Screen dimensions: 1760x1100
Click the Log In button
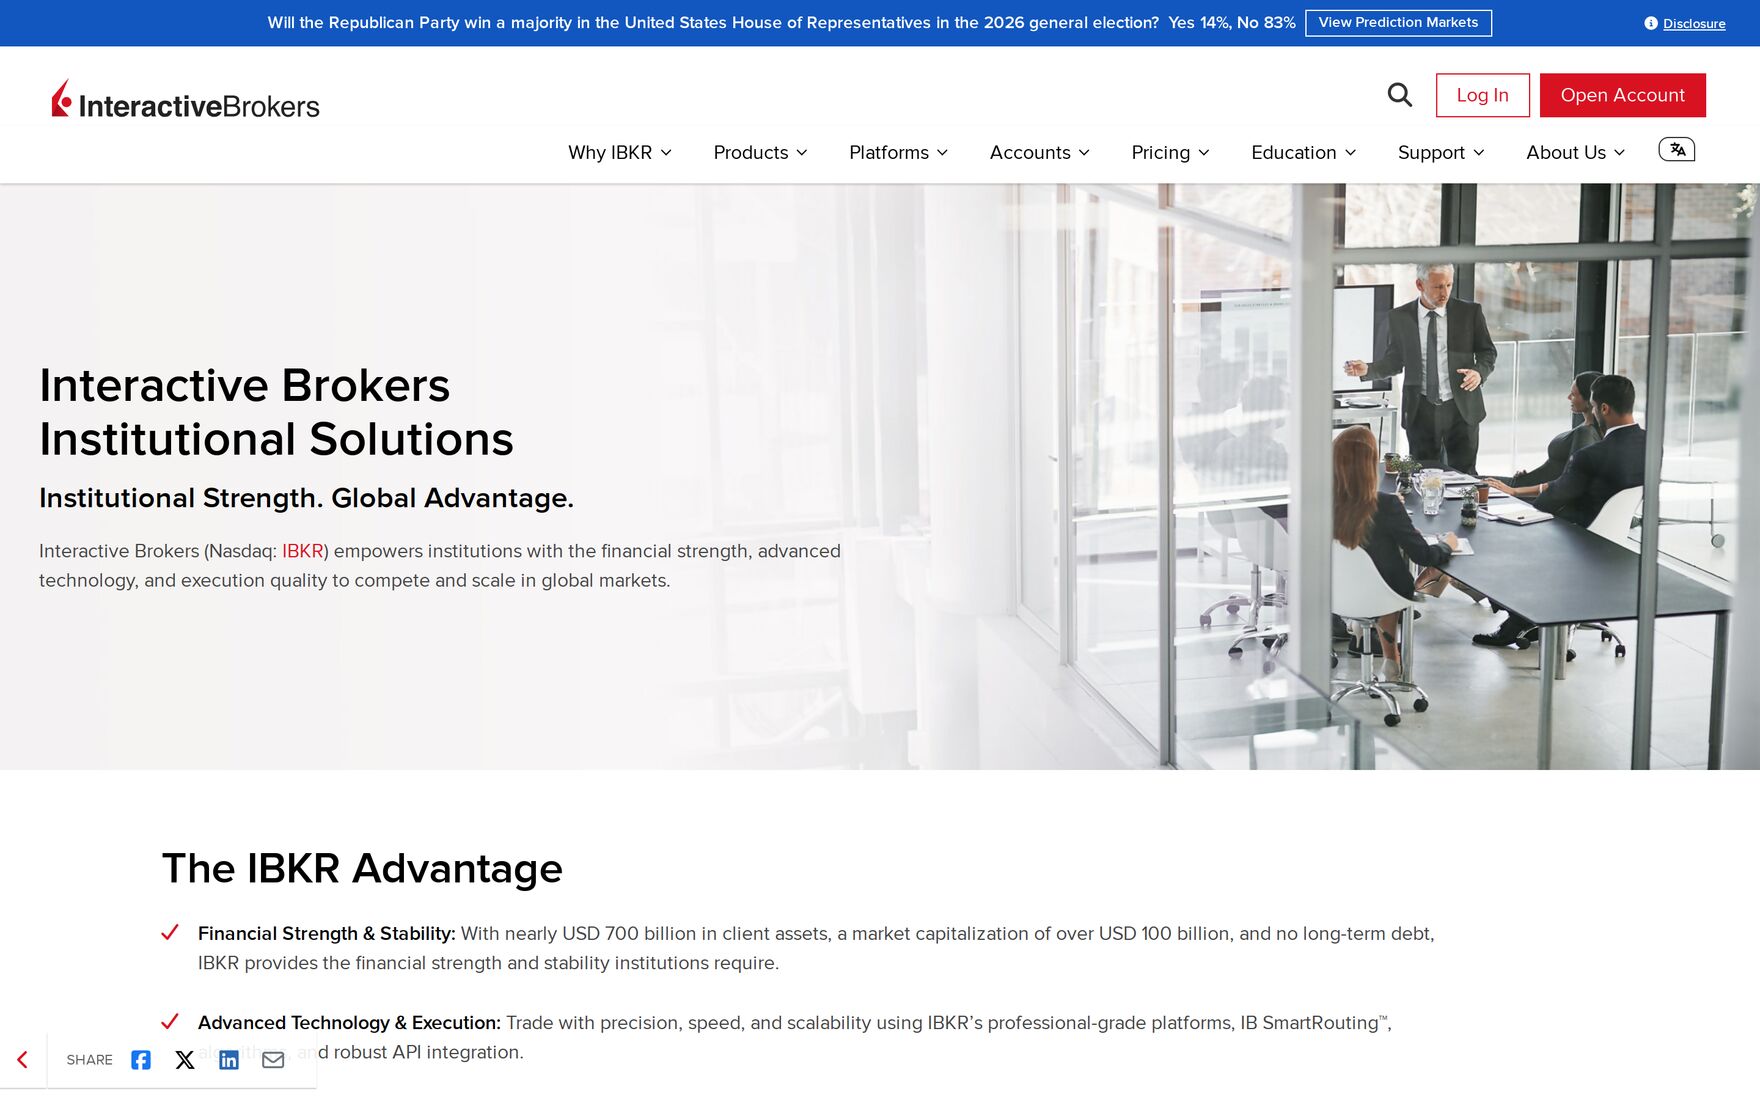1483,95
